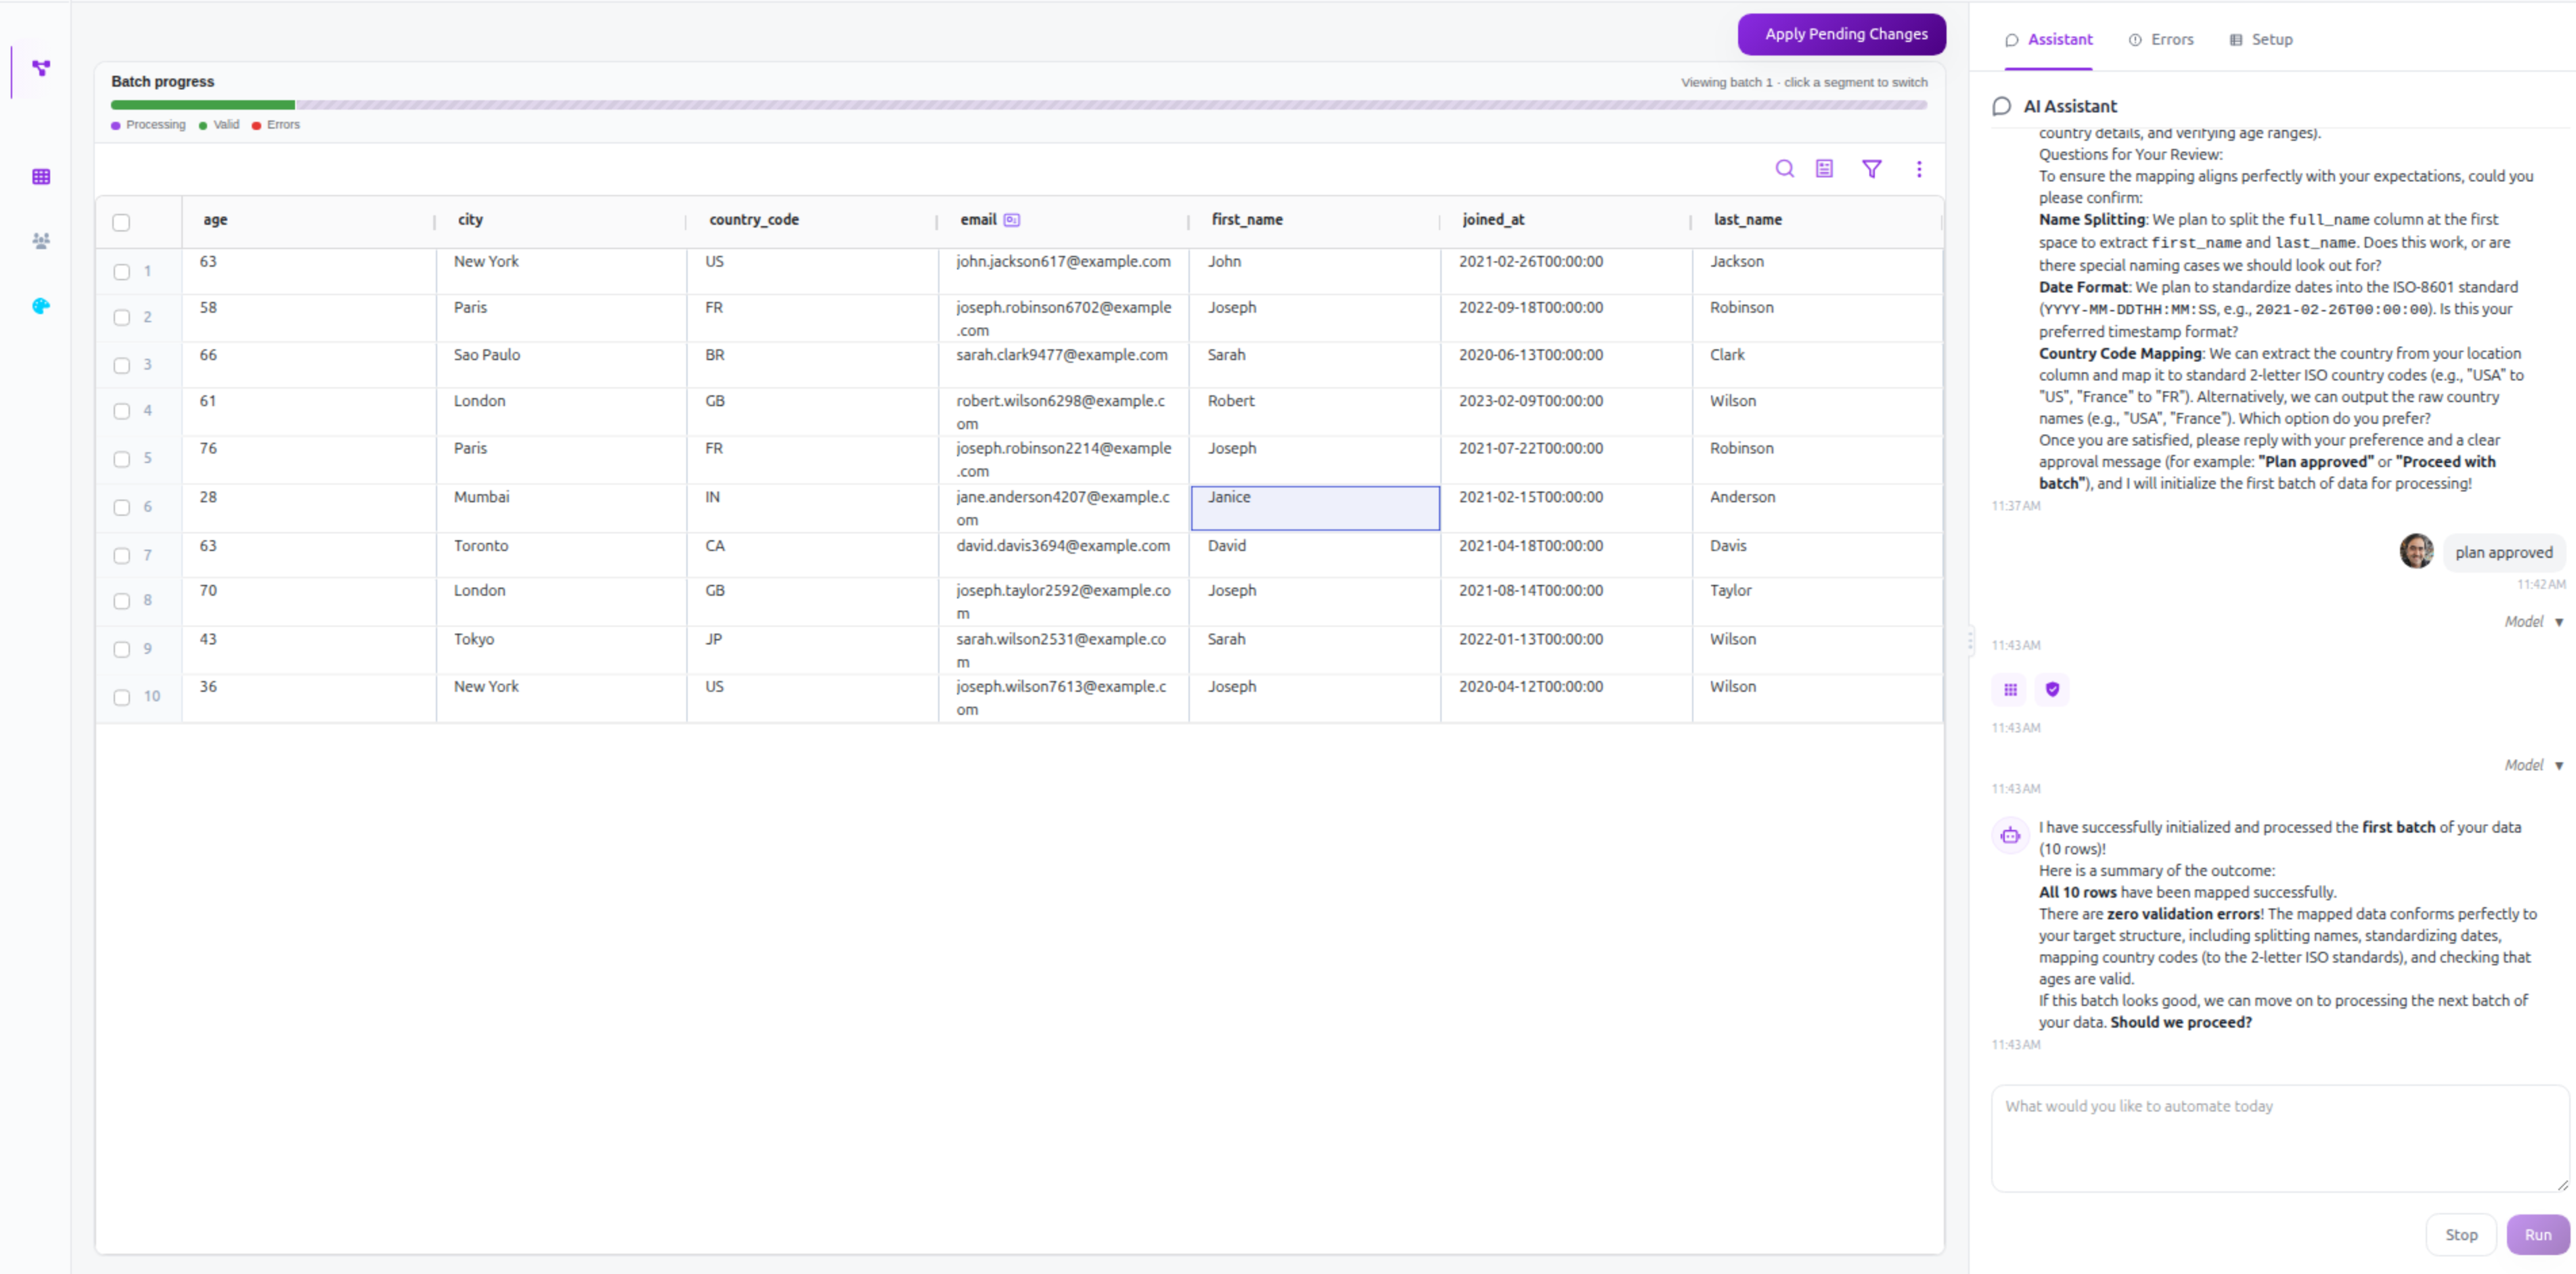Check the row 3 checkbox
This screenshot has width=2576, height=1274.
[x=121, y=365]
